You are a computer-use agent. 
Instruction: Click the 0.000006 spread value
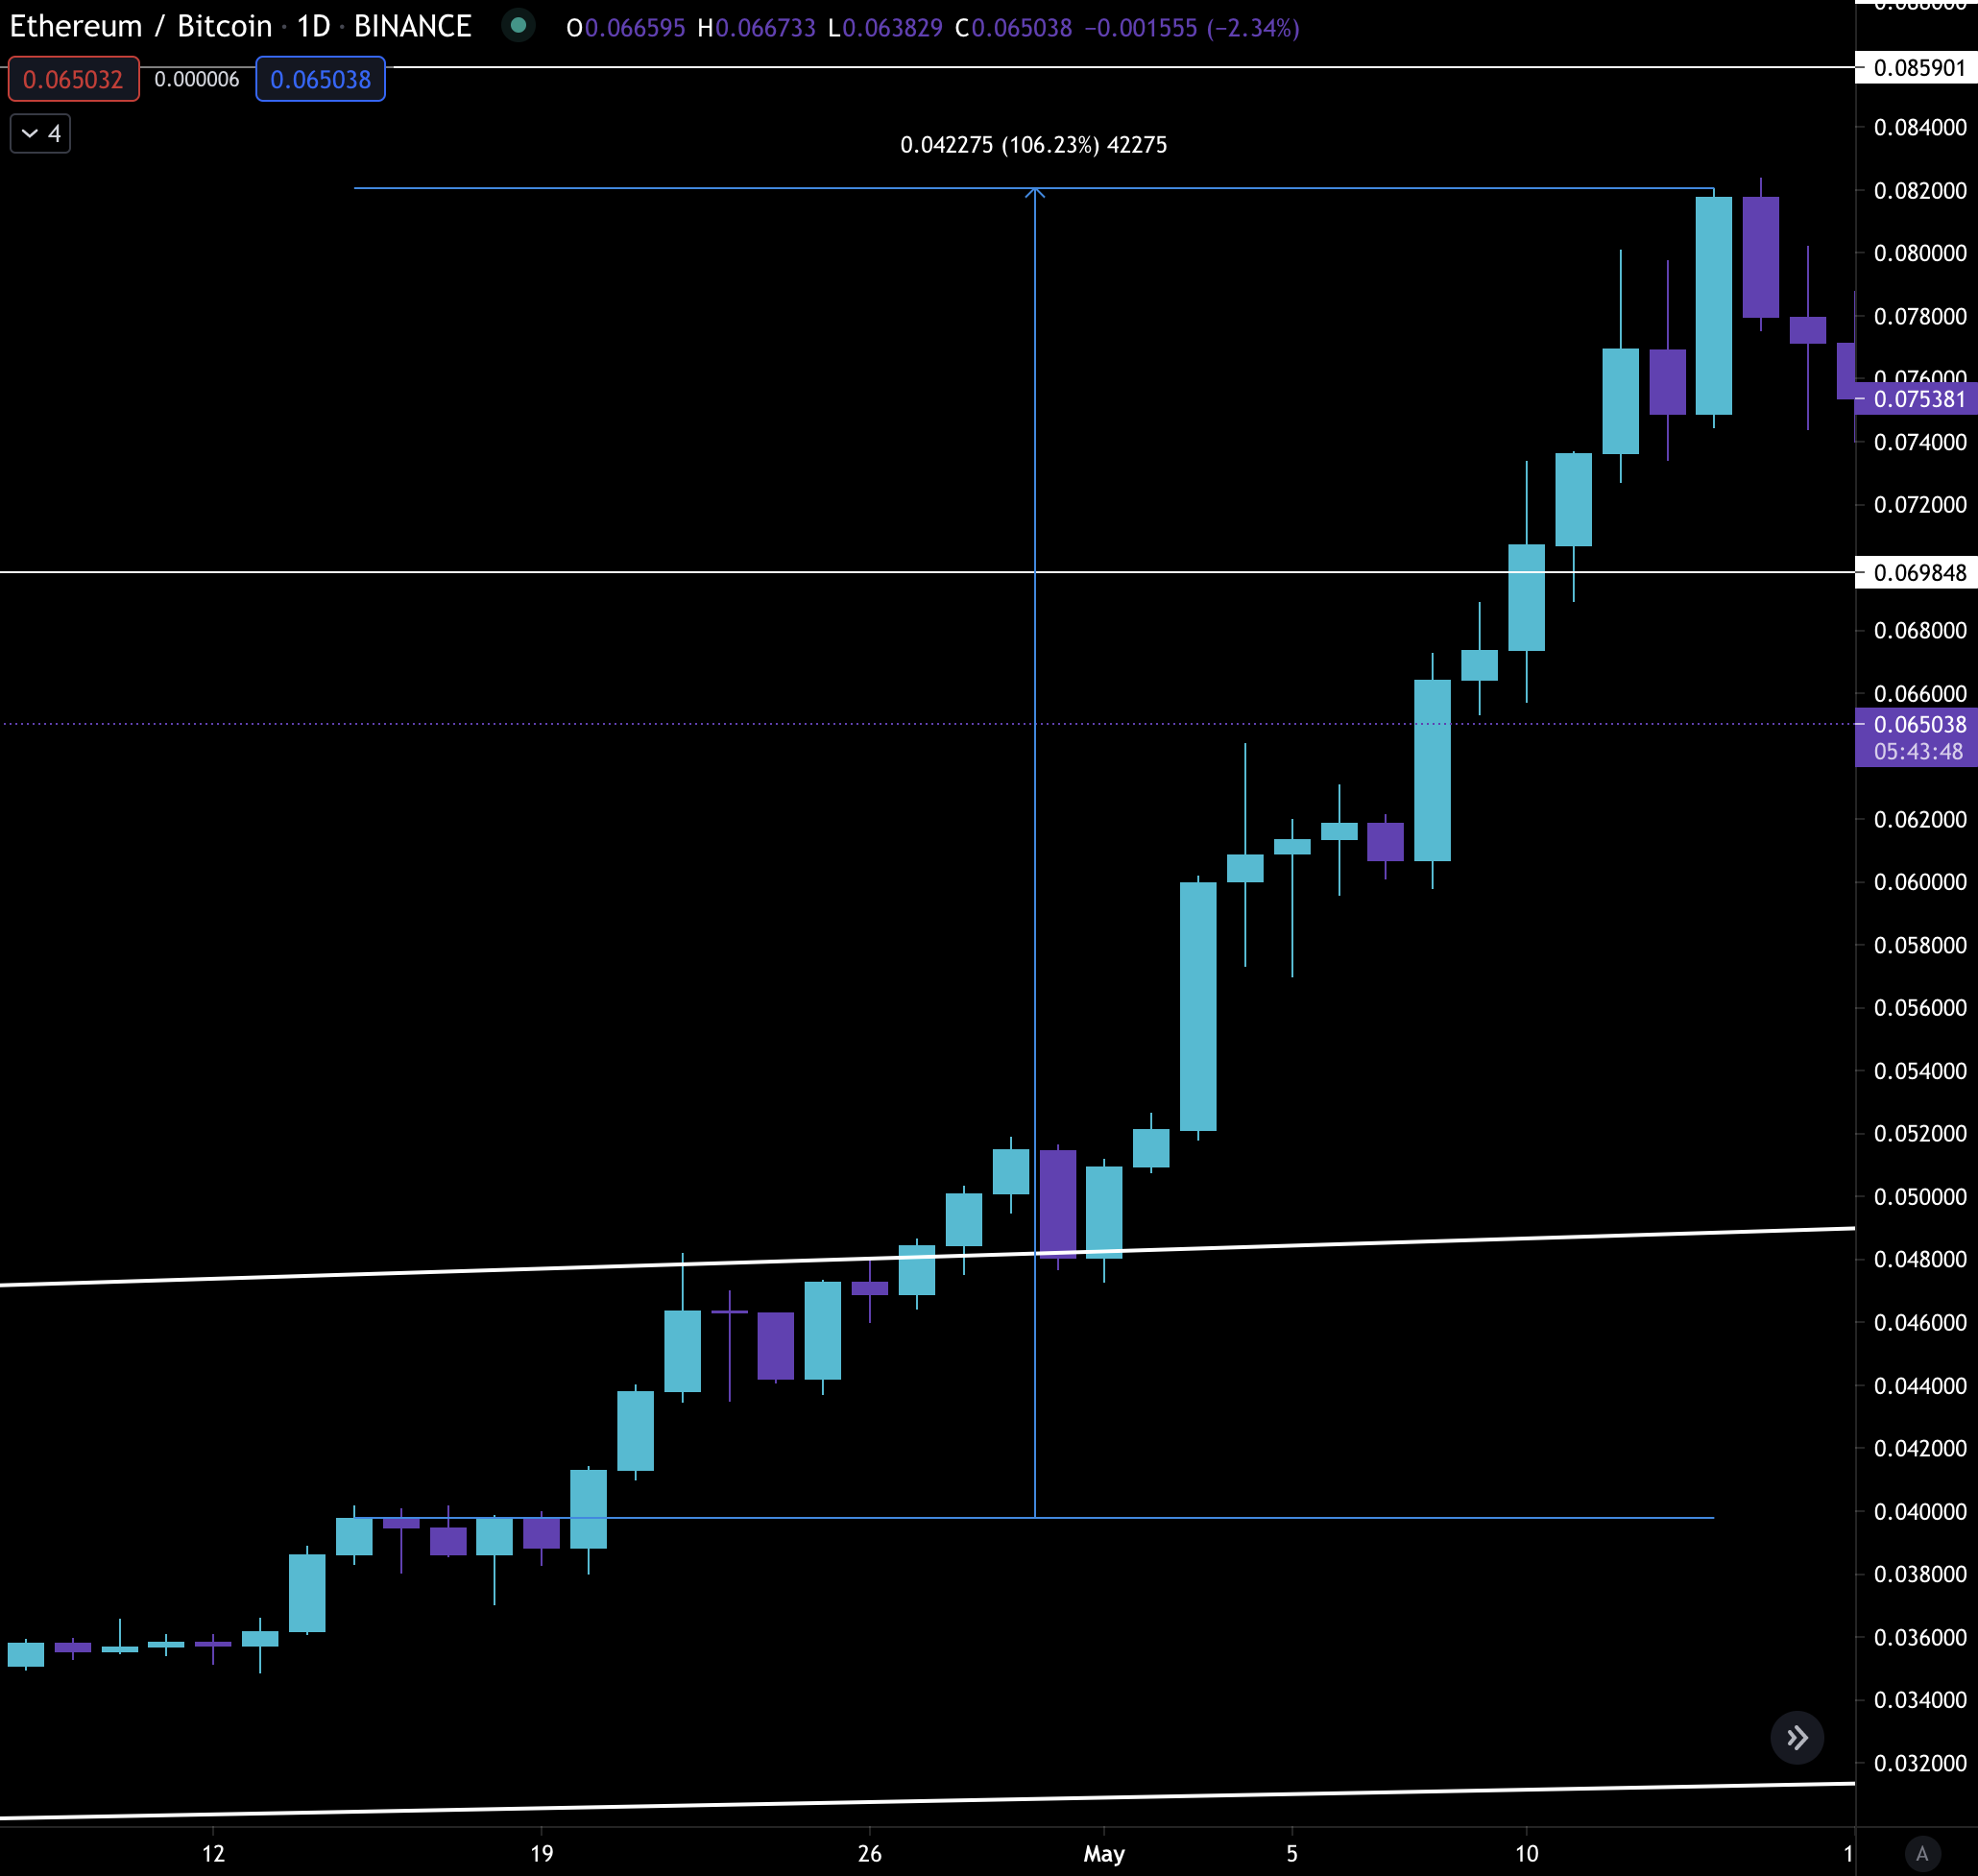pos(197,80)
